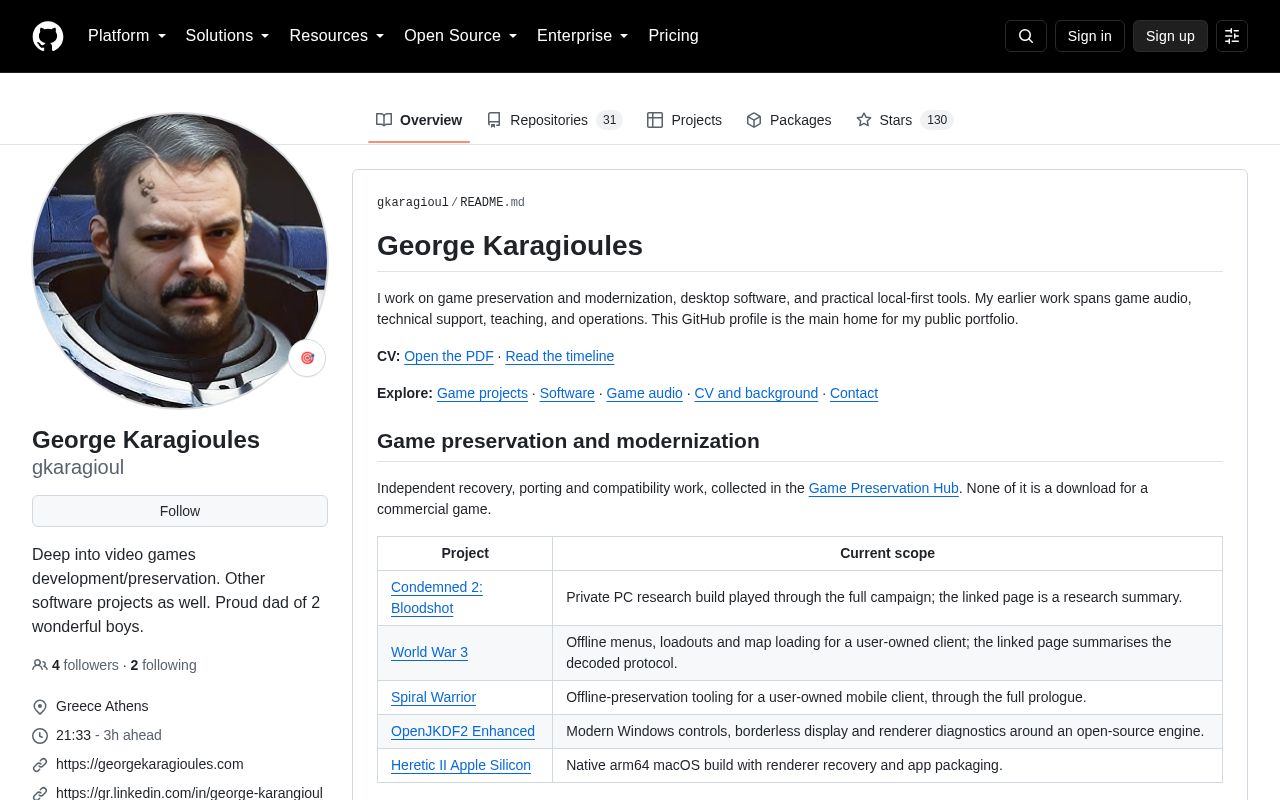This screenshot has height=800, width=1280.
Task: Switch to the Repositories tab
Action: [554, 120]
